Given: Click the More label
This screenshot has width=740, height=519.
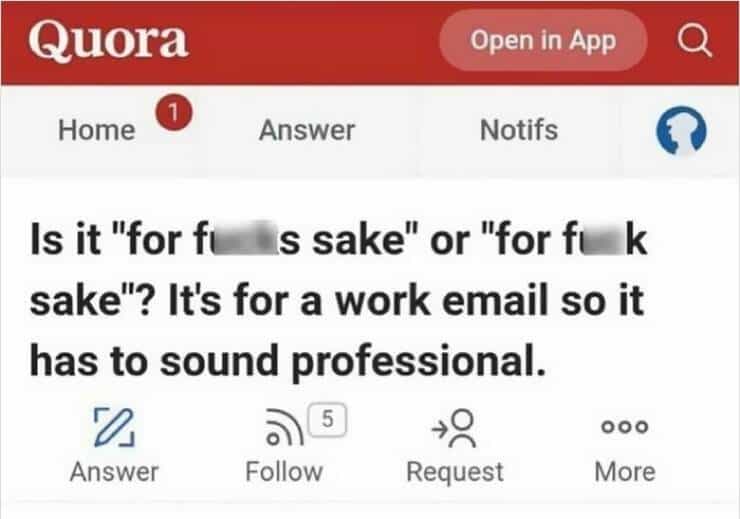Looking at the screenshot, I should [x=625, y=471].
